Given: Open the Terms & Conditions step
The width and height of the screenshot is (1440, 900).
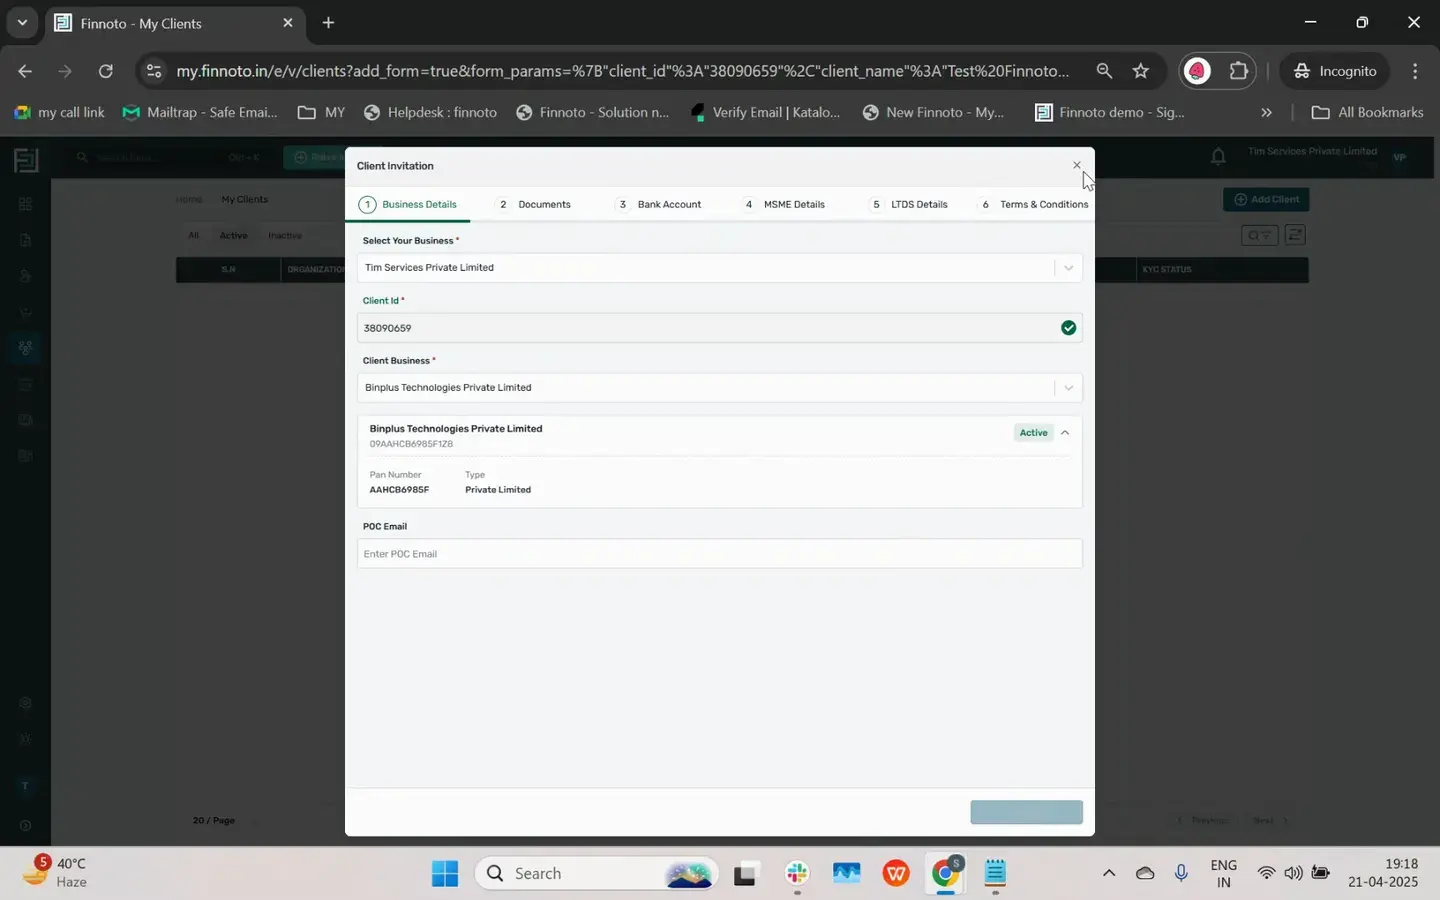Looking at the screenshot, I should tap(1034, 204).
